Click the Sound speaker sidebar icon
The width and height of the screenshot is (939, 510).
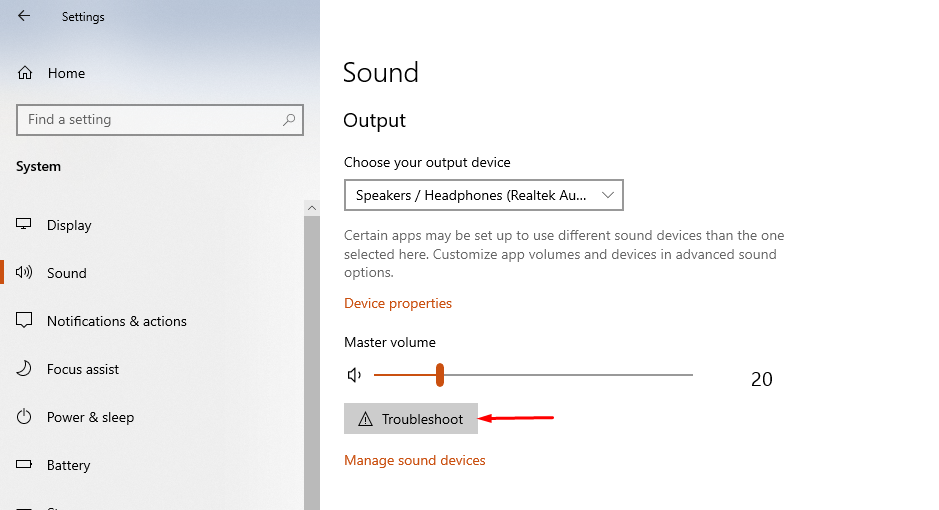pos(24,272)
